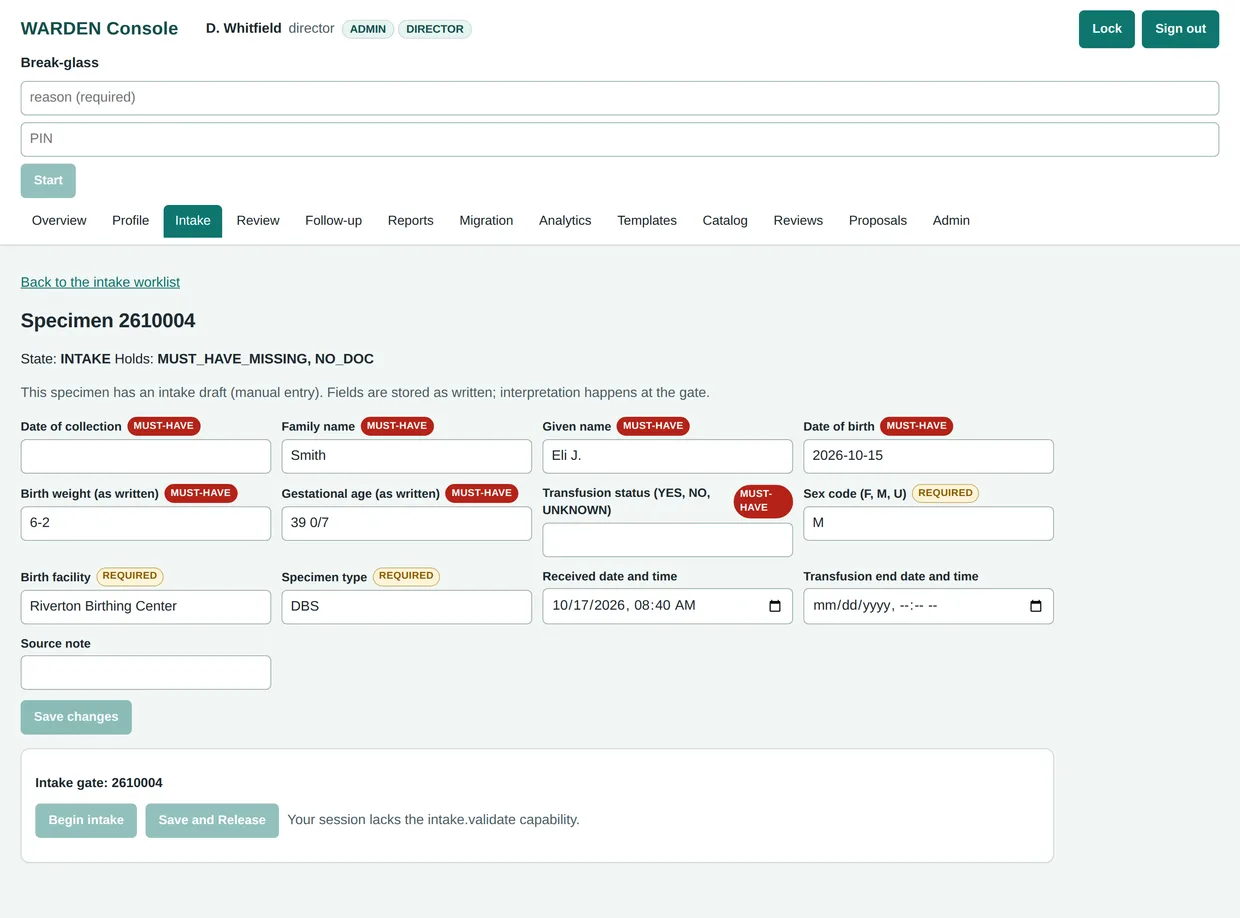The width and height of the screenshot is (1240, 918).
Task: Click the Transfusion end date and time input
Action: tap(929, 606)
